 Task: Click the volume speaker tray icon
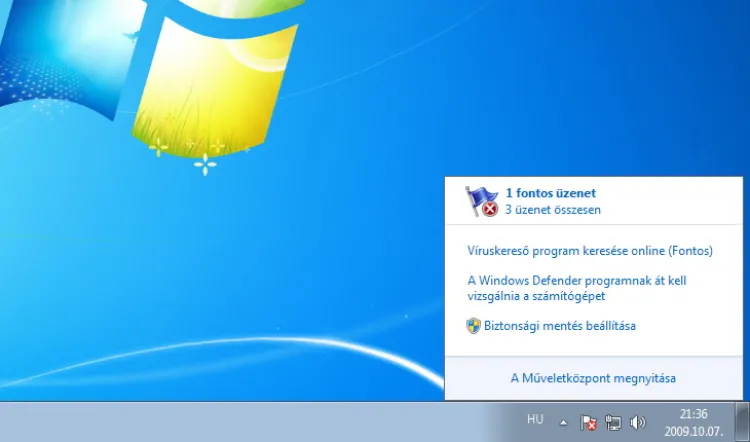pyautogui.click(x=638, y=422)
